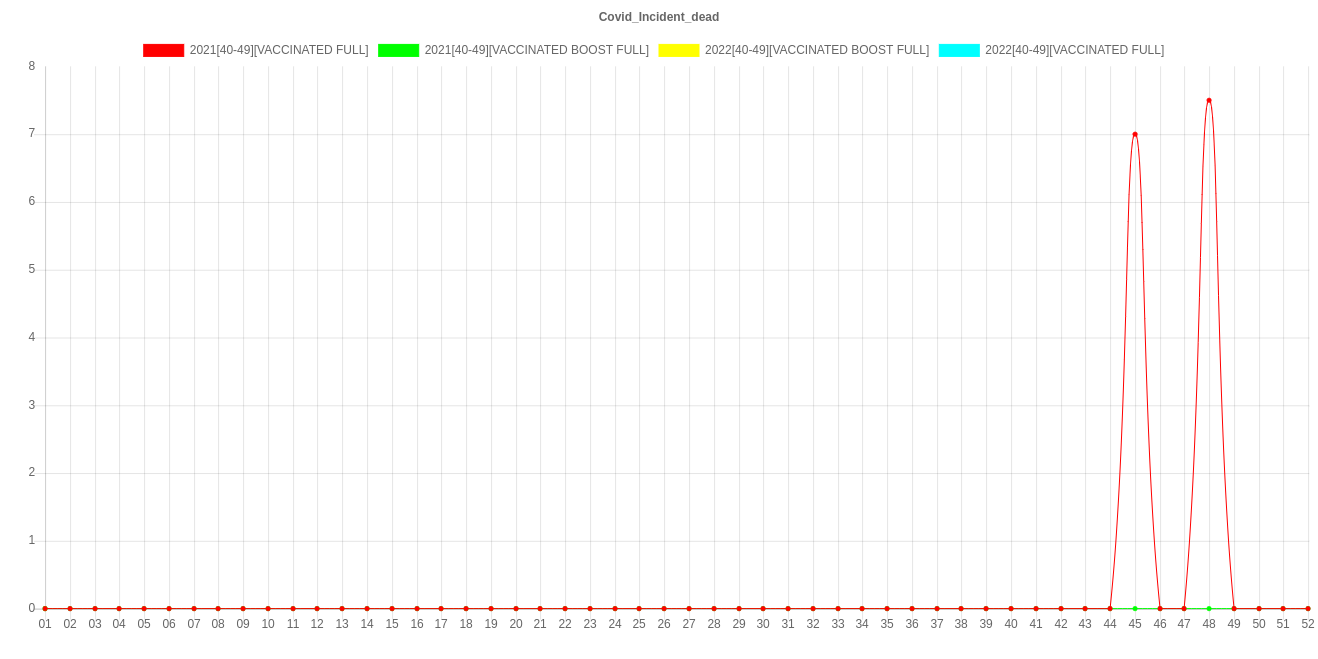
Task: Click the yellow 2022 VACCINATED BOOST FULL swatch
Action: (x=678, y=50)
